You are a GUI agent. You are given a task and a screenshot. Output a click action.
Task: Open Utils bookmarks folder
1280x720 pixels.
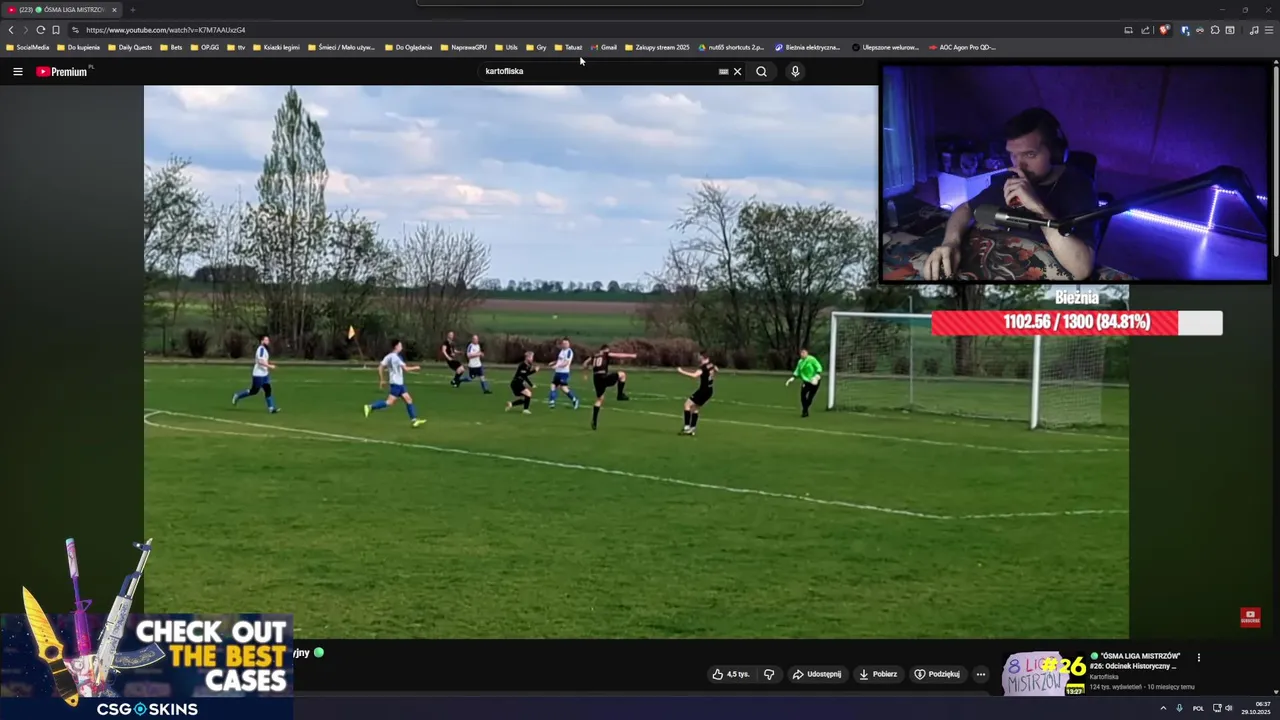pyautogui.click(x=506, y=47)
